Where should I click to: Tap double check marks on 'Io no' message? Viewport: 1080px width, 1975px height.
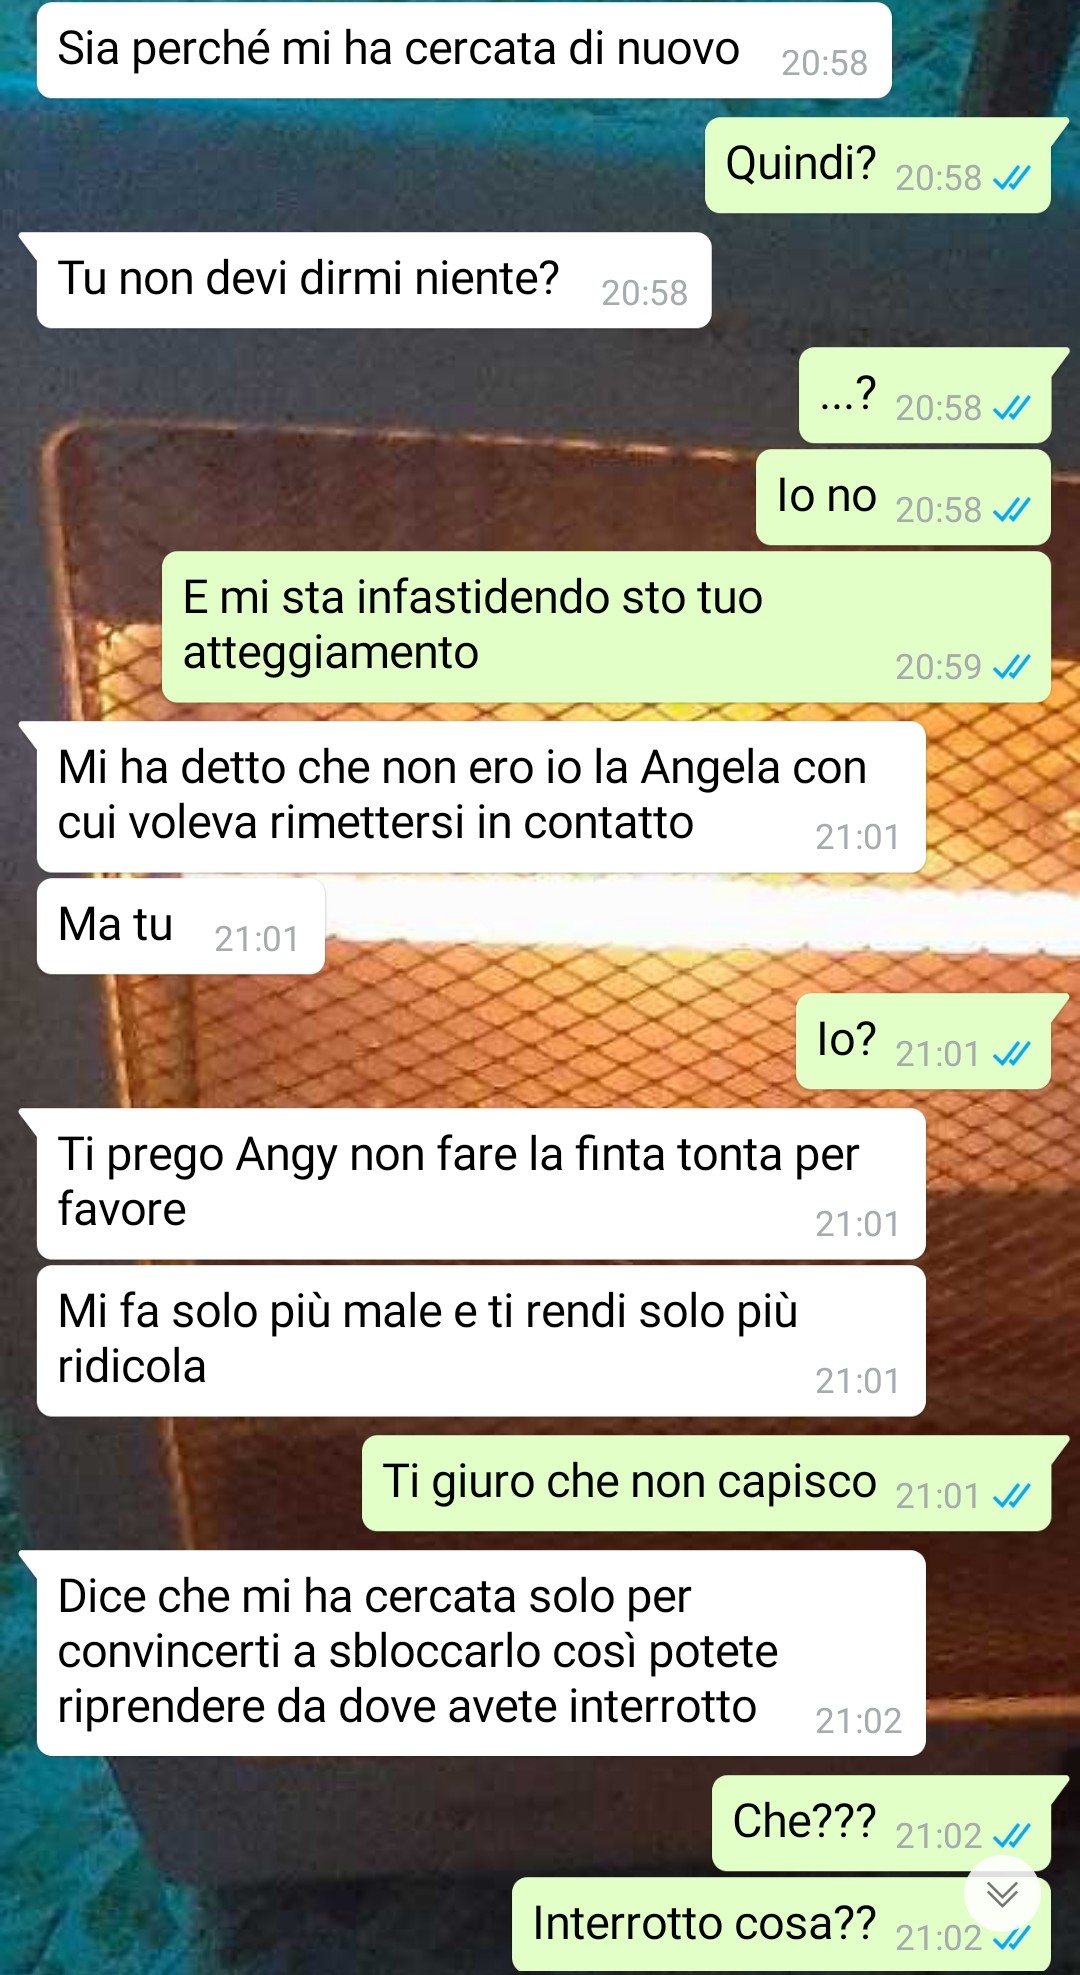click(1012, 510)
